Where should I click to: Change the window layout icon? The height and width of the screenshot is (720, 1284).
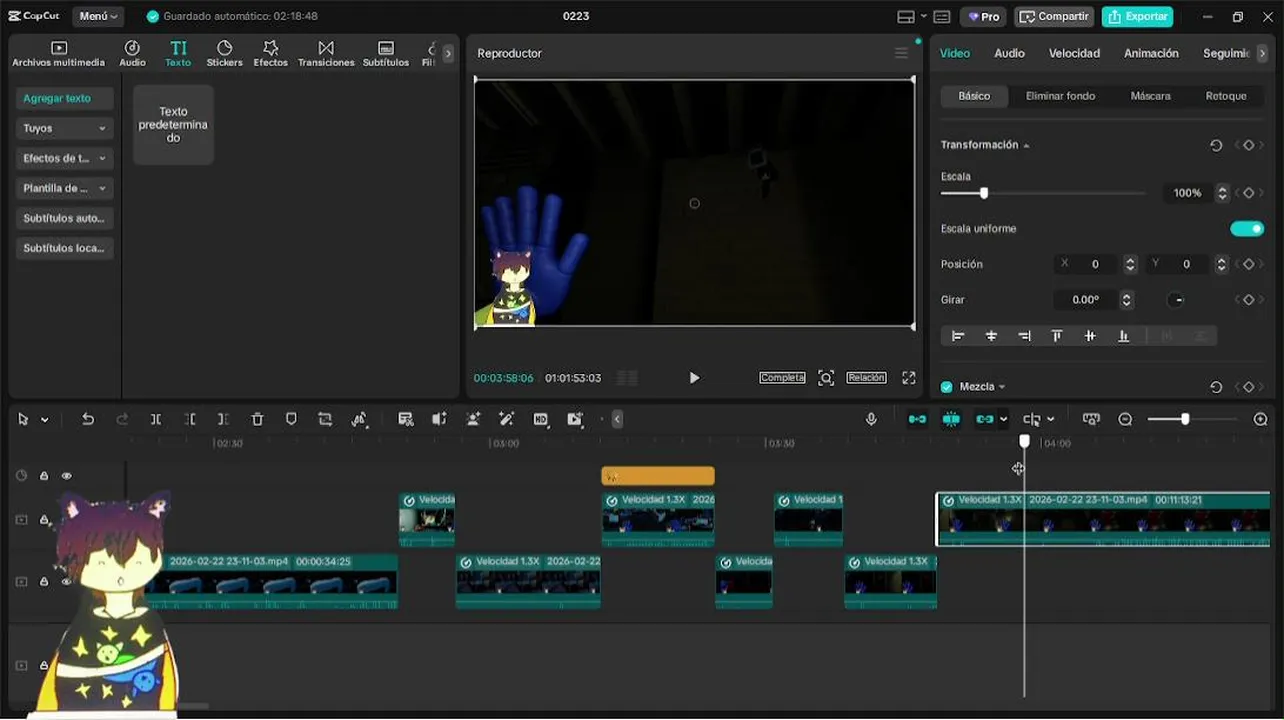906,17
